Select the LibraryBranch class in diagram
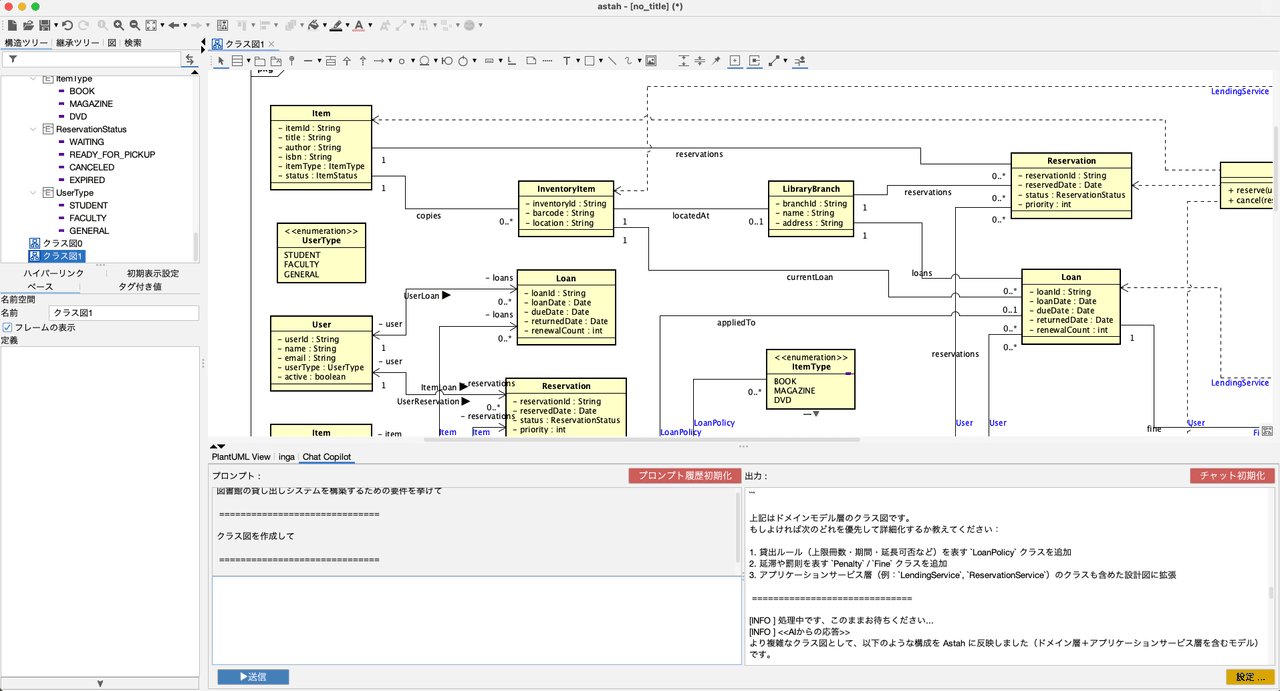 (x=810, y=209)
